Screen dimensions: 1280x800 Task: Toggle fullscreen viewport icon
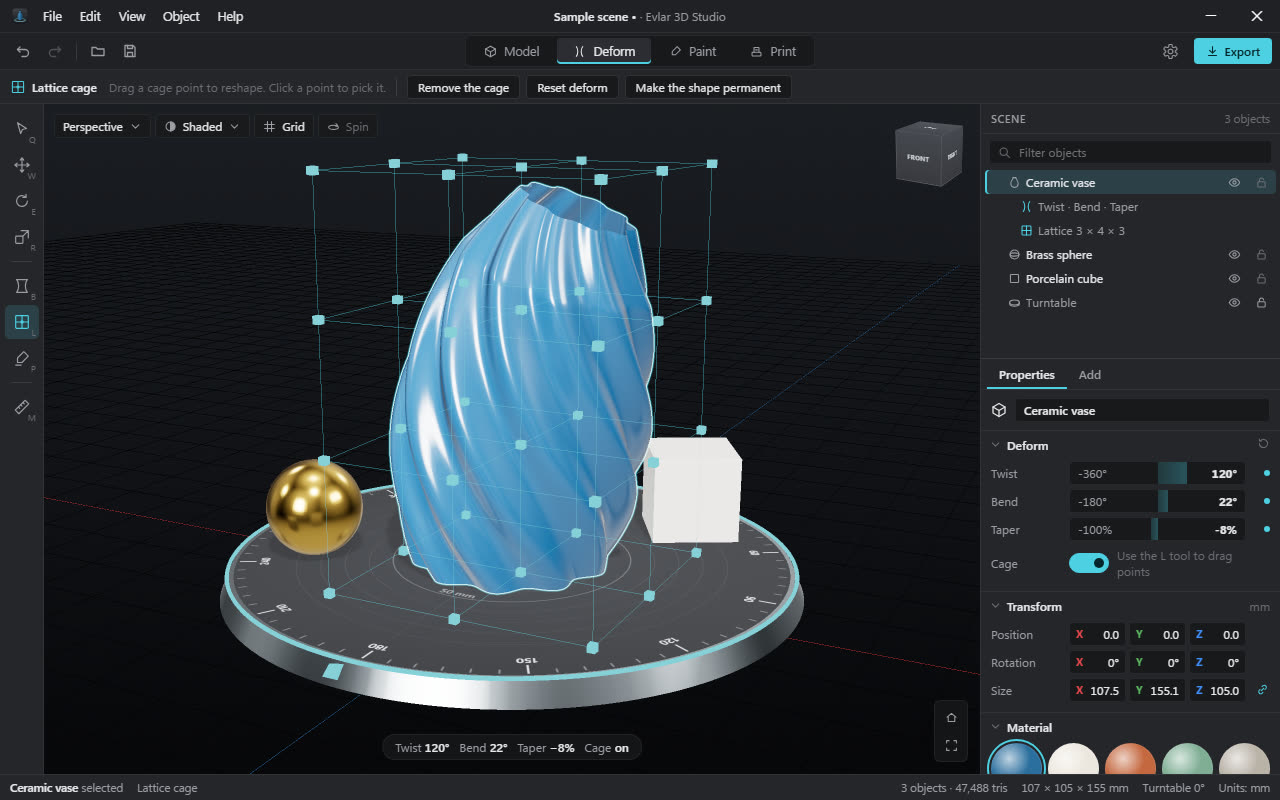tap(951, 746)
